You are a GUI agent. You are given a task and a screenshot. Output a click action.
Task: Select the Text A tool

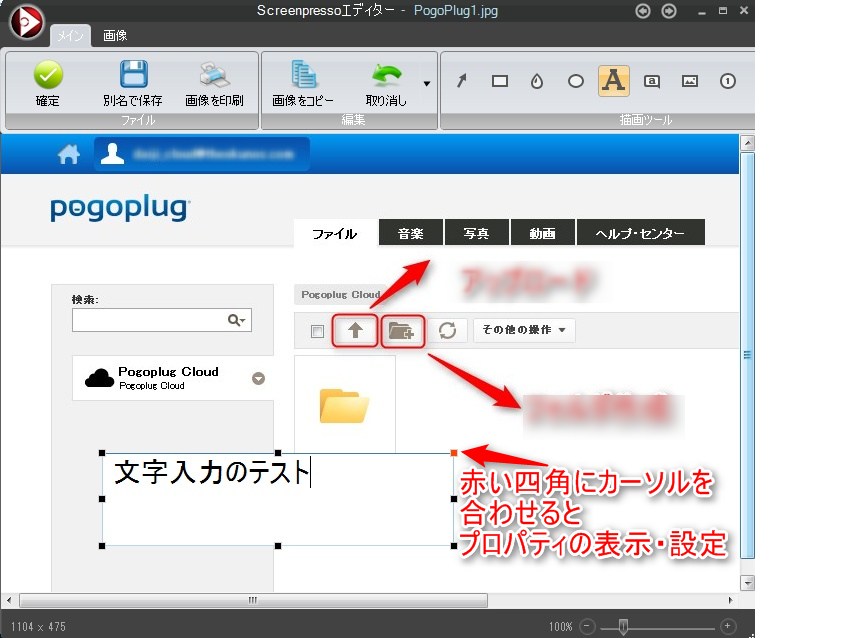(613, 81)
